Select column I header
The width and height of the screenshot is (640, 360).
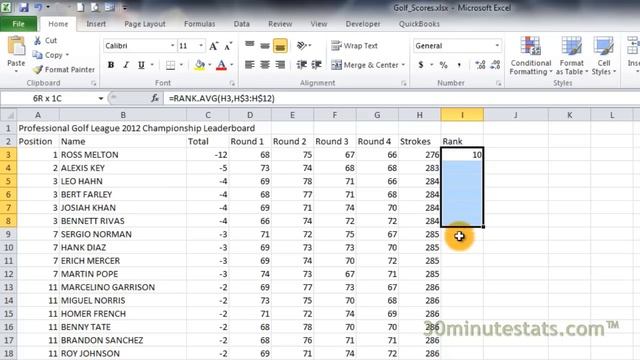[462, 115]
